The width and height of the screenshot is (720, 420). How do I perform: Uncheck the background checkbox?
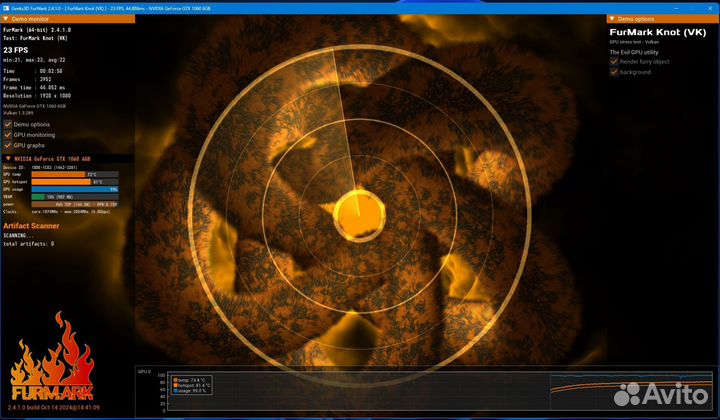pyautogui.click(x=614, y=72)
